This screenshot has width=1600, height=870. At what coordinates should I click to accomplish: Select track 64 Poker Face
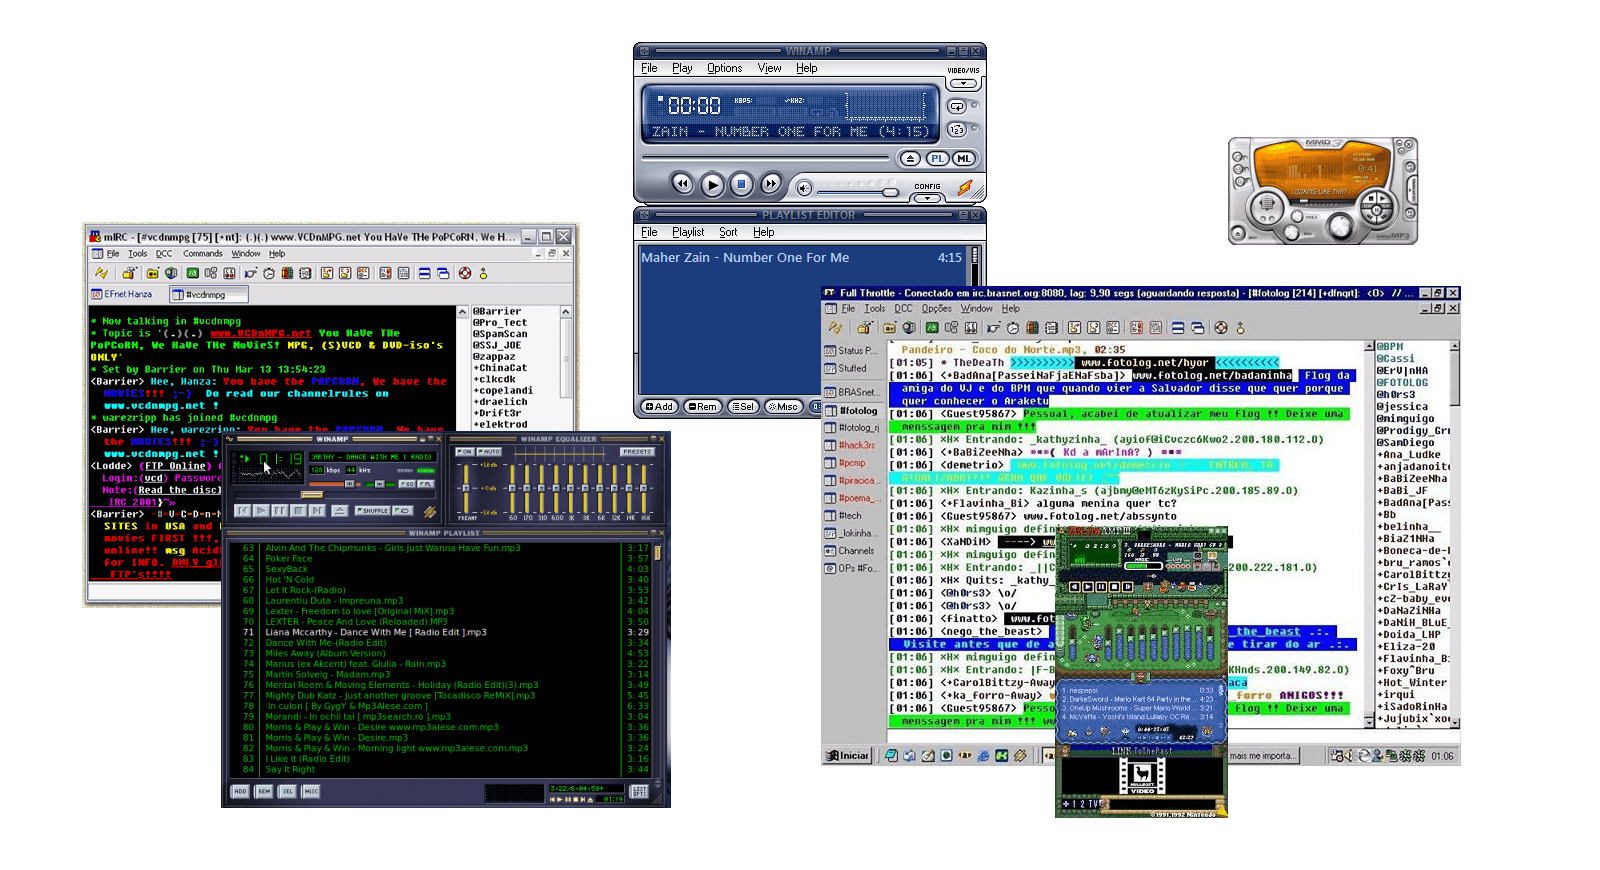click(444, 558)
